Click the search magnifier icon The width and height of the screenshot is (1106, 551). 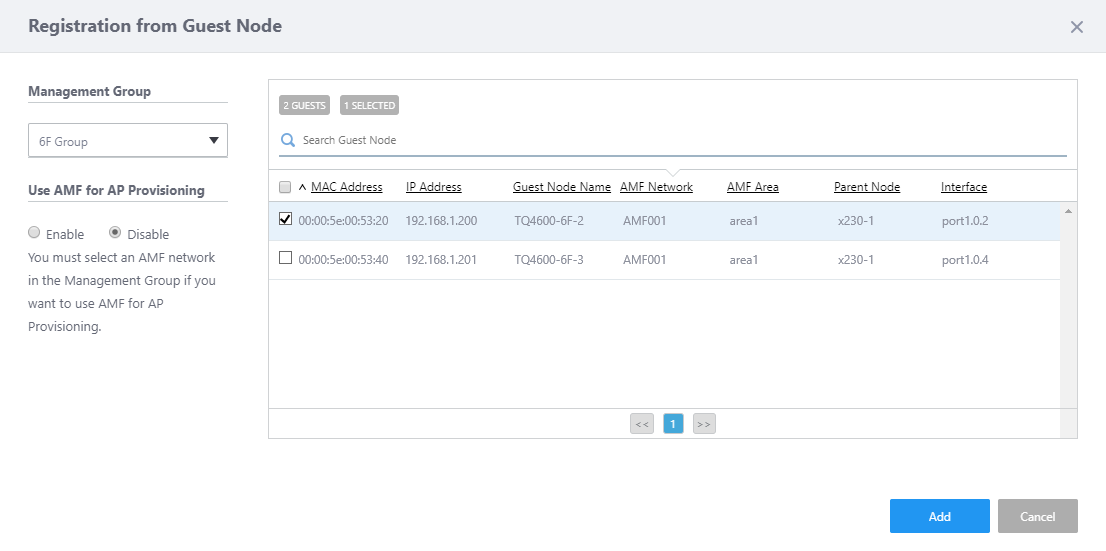(x=287, y=140)
